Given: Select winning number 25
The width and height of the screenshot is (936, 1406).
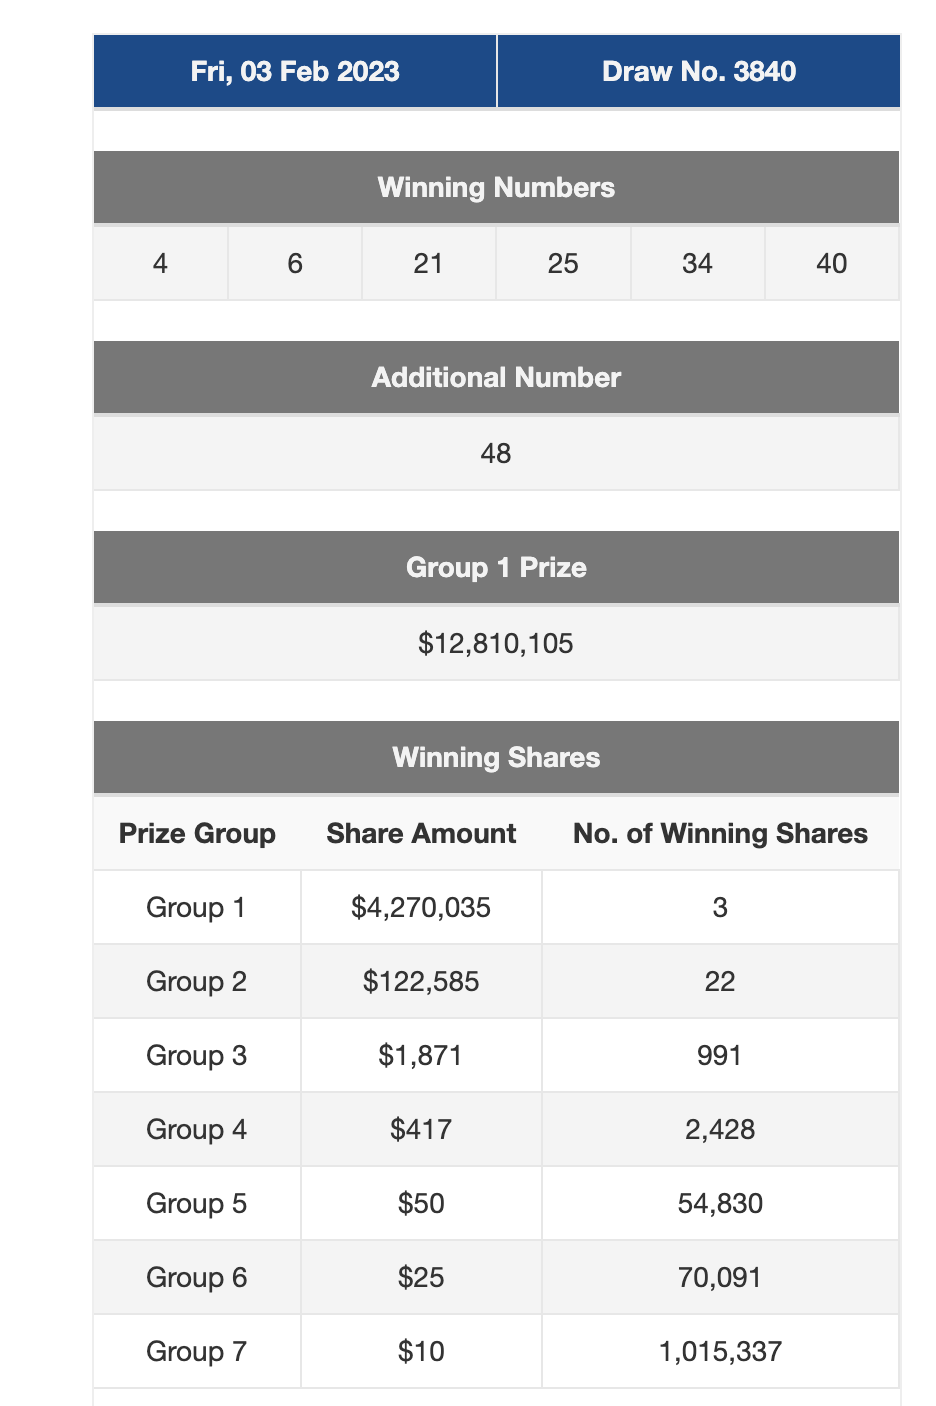Looking at the screenshot, I should 563,263.
